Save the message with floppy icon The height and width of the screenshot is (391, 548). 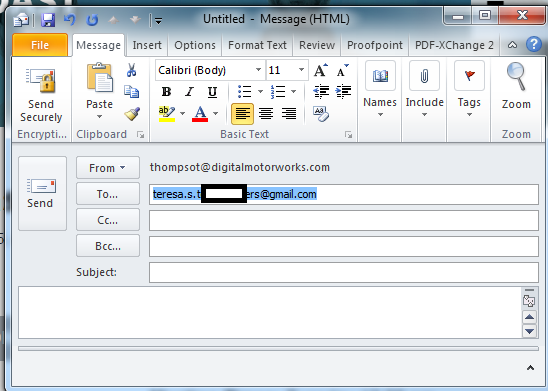(x=48, y=20)
